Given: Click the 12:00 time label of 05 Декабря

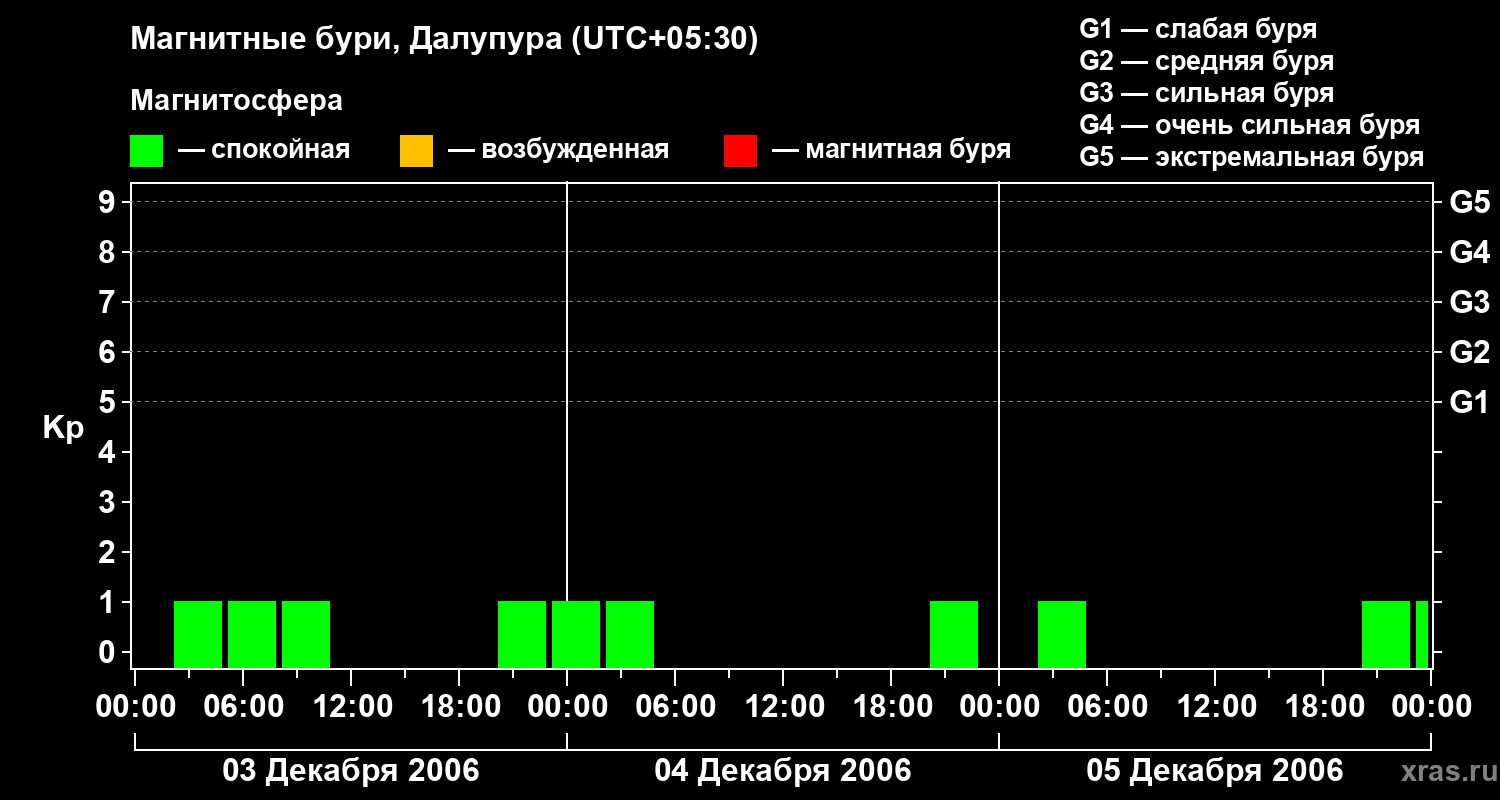Looking at the screenshot, I should pyautogui.click(x=1215, y=707).
